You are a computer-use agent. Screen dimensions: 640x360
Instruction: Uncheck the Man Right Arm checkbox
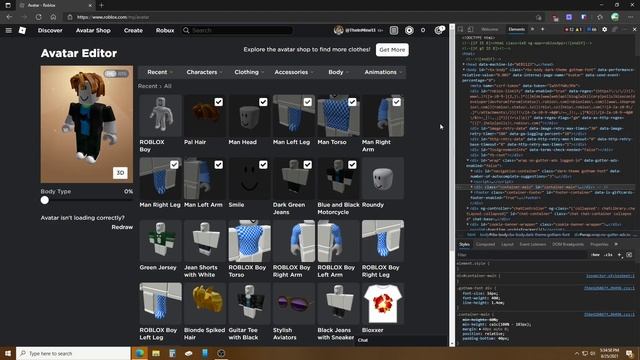tap(397, 102)
